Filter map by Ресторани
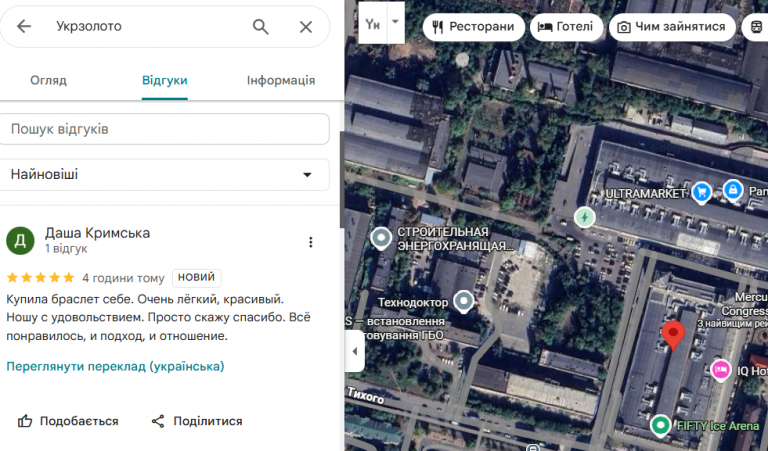 [474, 26]
